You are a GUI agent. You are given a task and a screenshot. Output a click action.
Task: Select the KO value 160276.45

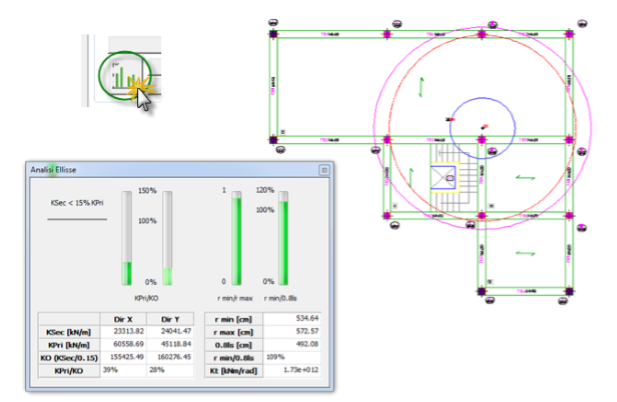click(x=174, y=357)
